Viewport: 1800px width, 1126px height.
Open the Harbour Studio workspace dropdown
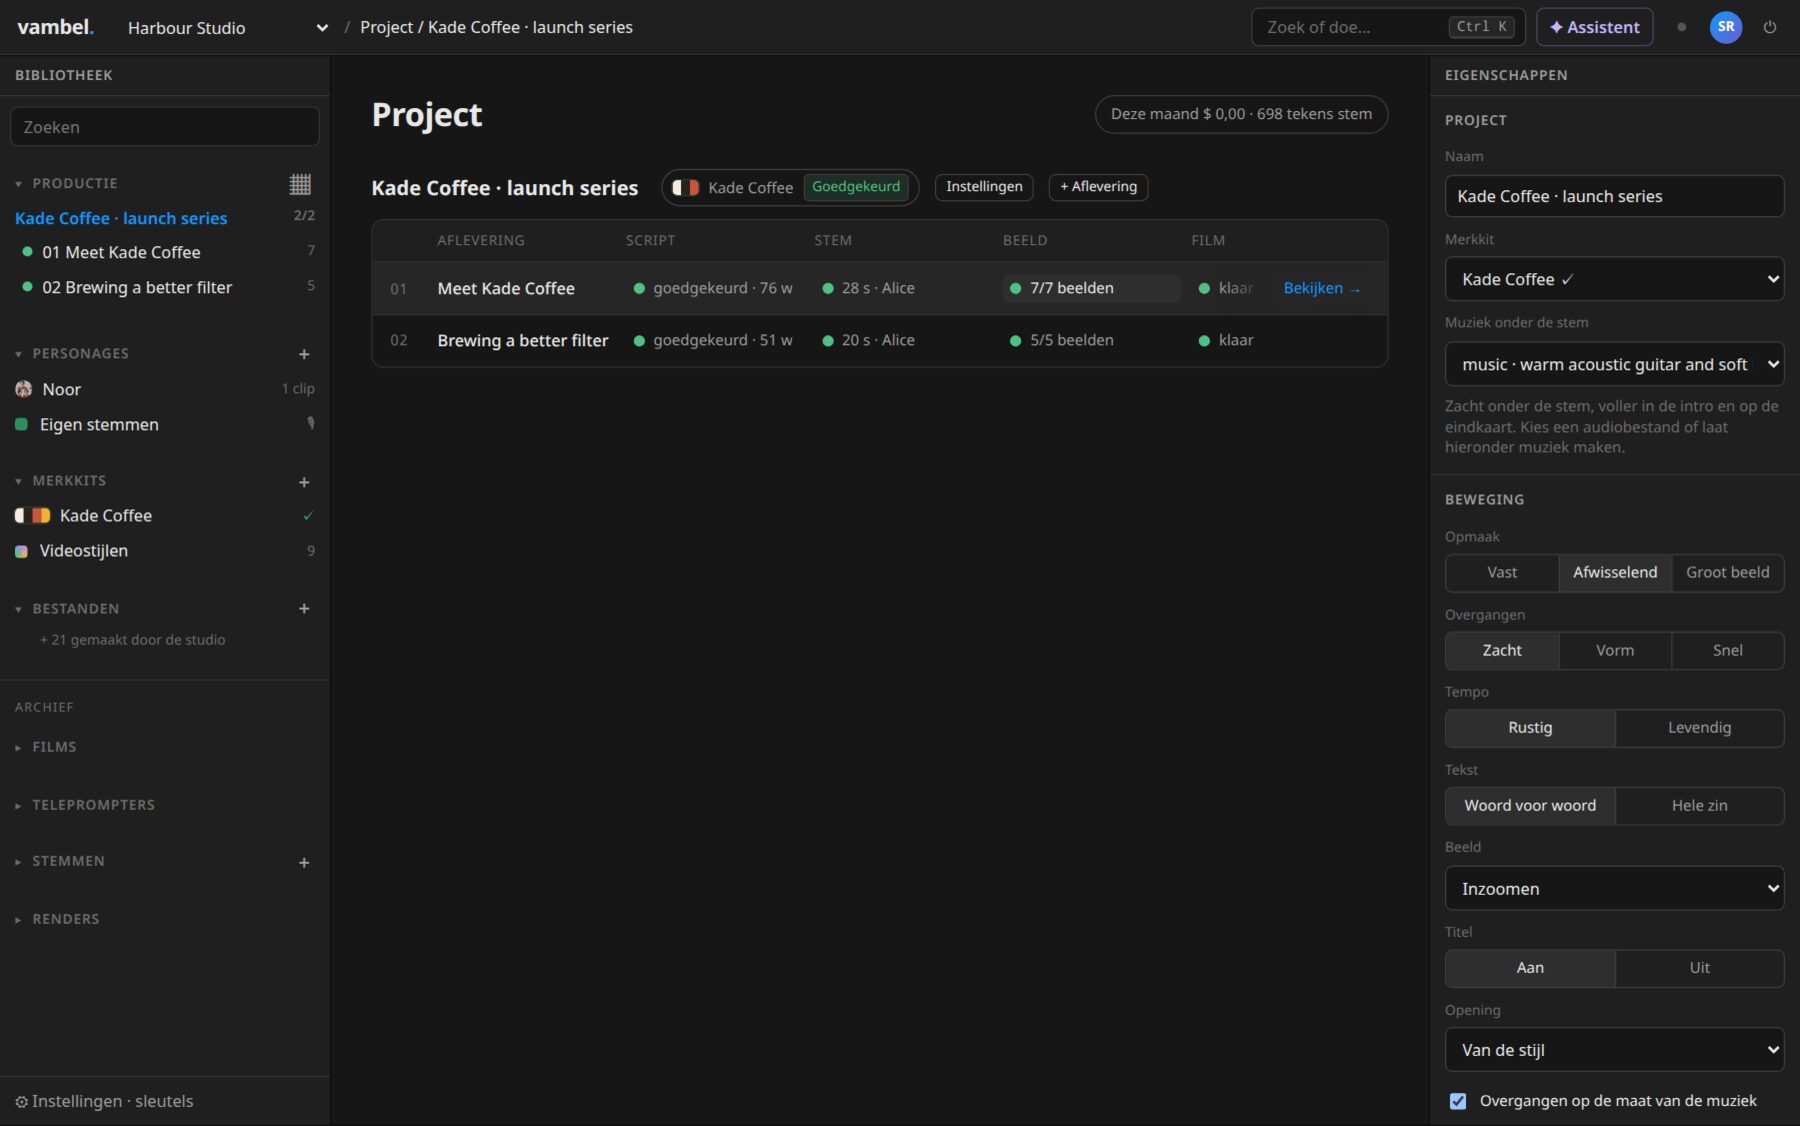pos(228,28)
